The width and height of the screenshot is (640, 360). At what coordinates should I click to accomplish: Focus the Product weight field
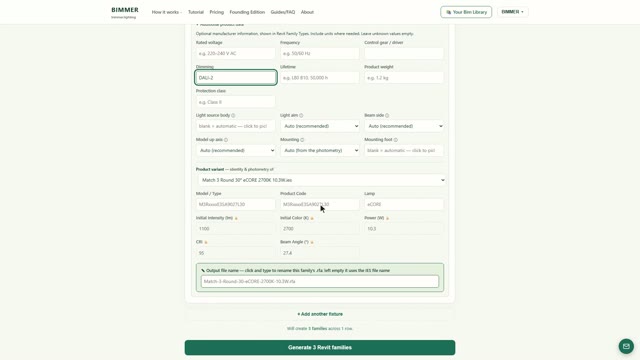pyautogui.click(x=404, y=78)
